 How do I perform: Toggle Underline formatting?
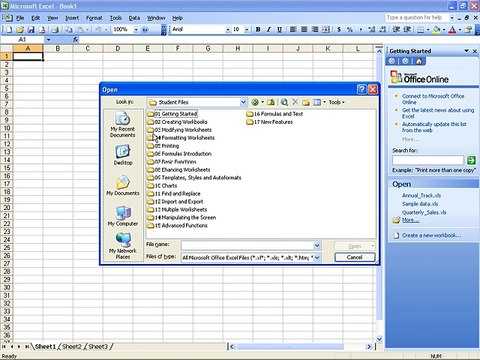pos(279,30)
